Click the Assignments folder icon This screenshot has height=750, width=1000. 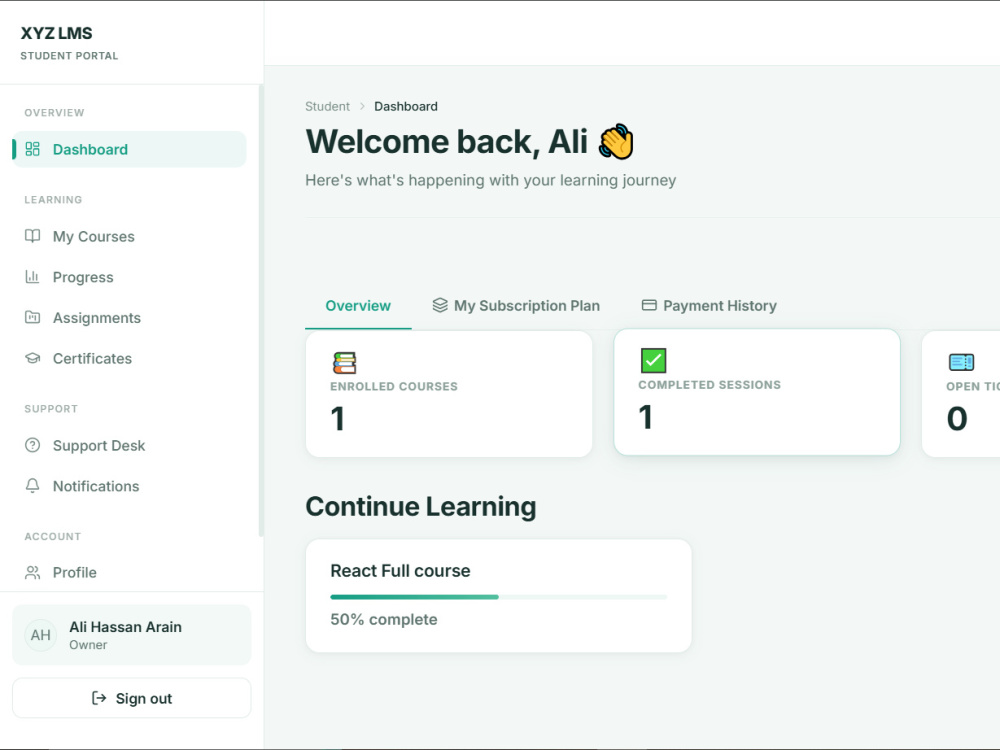(33, 317)
